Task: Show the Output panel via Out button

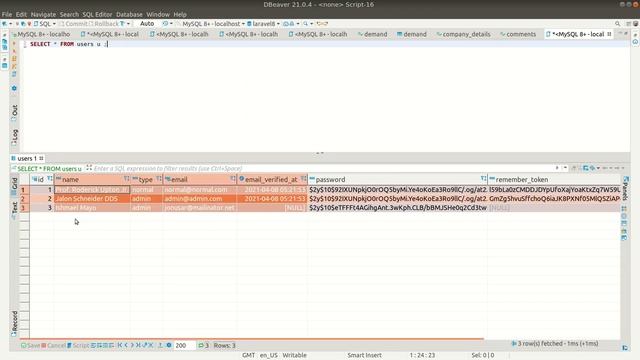Action: pyautogui.click(x=15, y=113)
